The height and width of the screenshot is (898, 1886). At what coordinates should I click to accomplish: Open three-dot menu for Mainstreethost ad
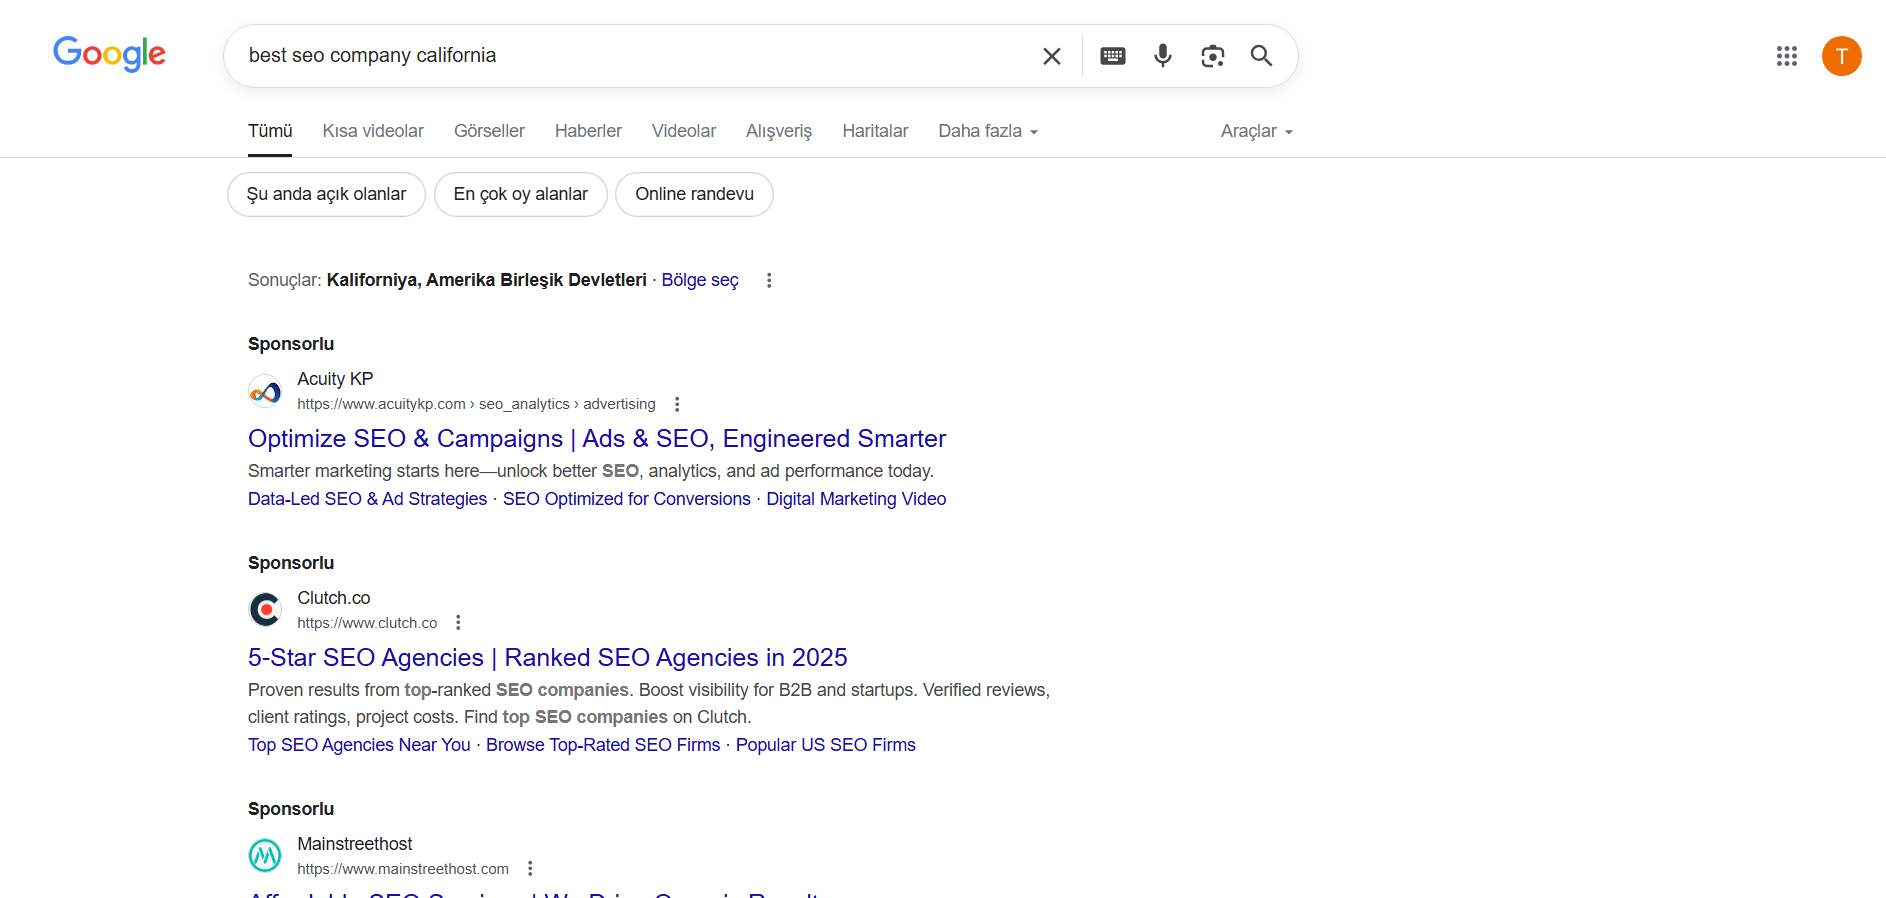click(530, 868)
